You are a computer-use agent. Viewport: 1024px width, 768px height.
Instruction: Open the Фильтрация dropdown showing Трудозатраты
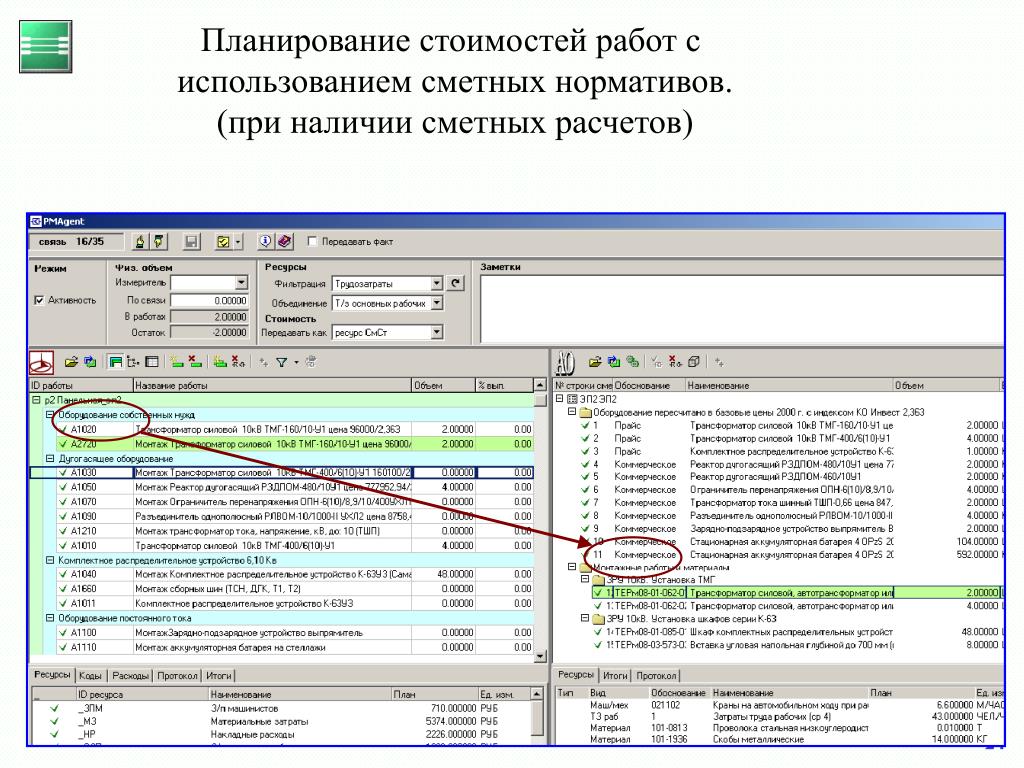436,283
